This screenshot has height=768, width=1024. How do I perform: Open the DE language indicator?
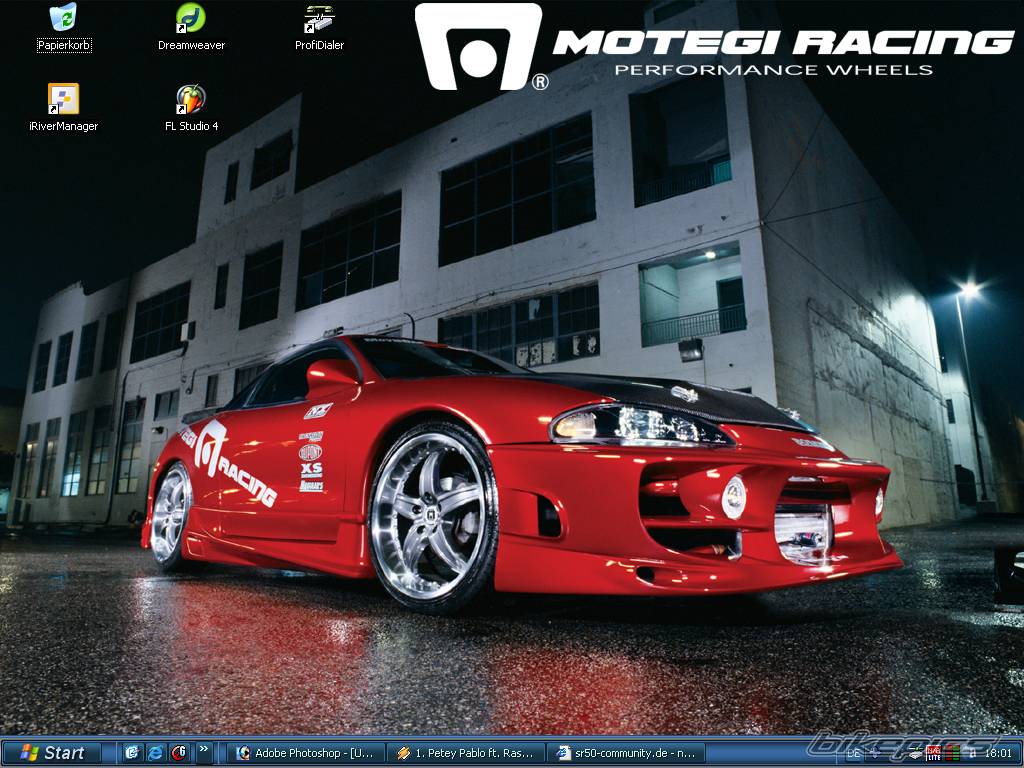(854, 754)
